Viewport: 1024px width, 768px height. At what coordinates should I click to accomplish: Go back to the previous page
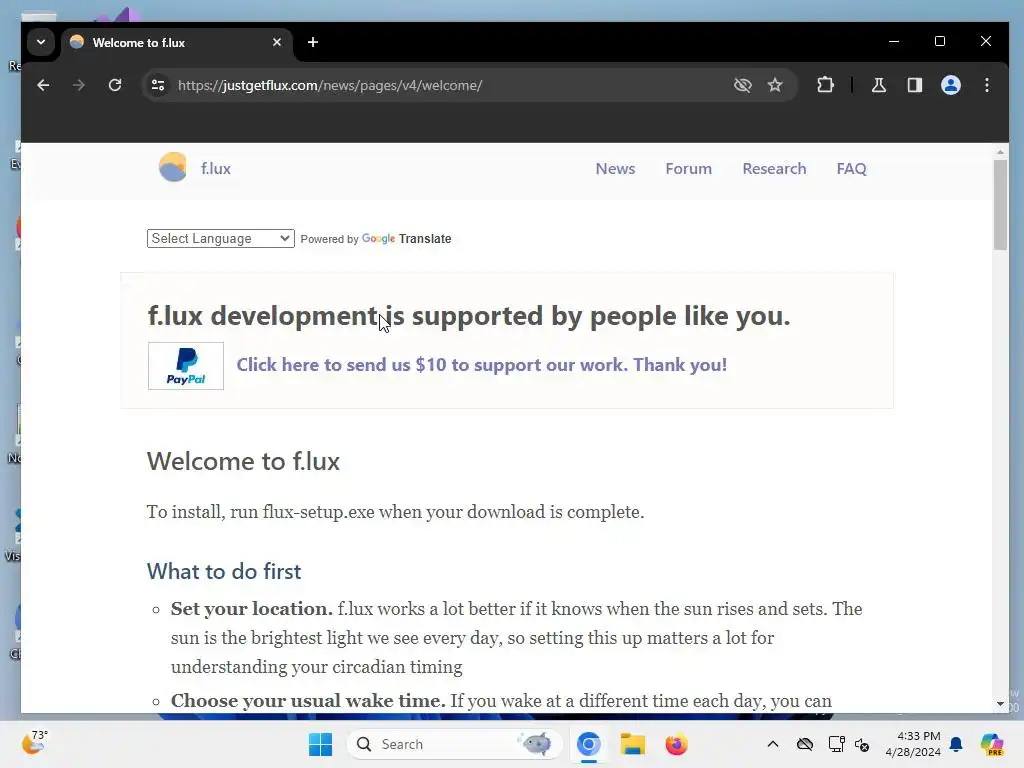pos(43,85)
